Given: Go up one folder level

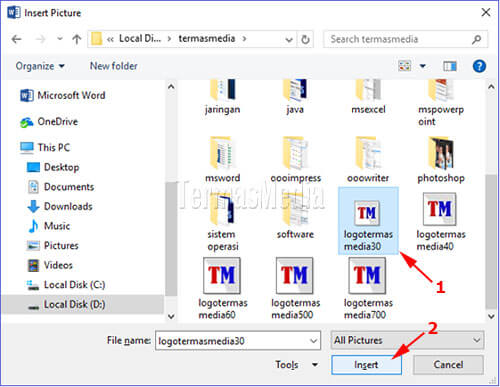Looking at the screenshot, I should (77, 39).
